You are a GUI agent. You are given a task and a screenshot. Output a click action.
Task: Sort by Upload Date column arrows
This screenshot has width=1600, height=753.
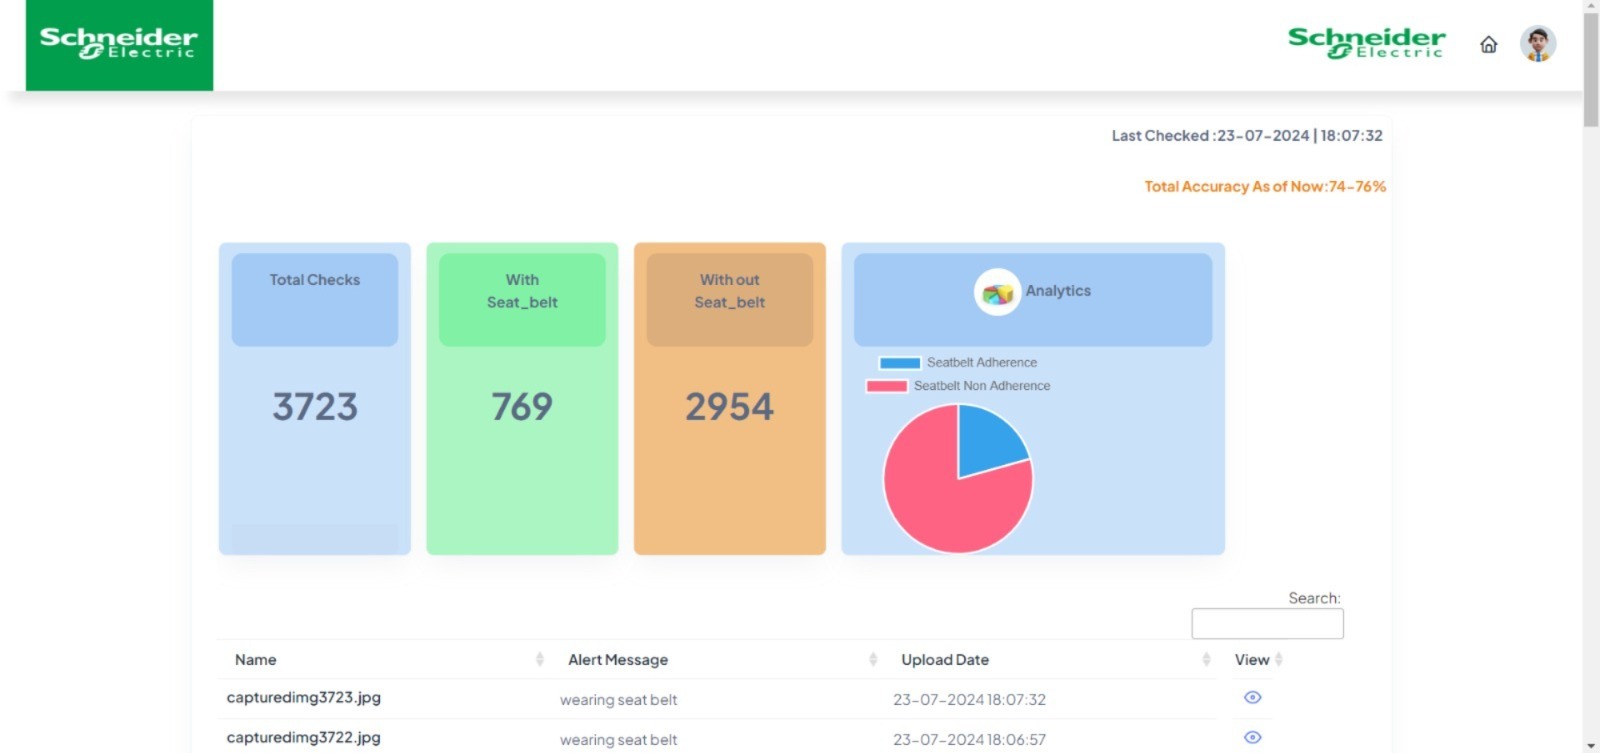coord(1206,659)
